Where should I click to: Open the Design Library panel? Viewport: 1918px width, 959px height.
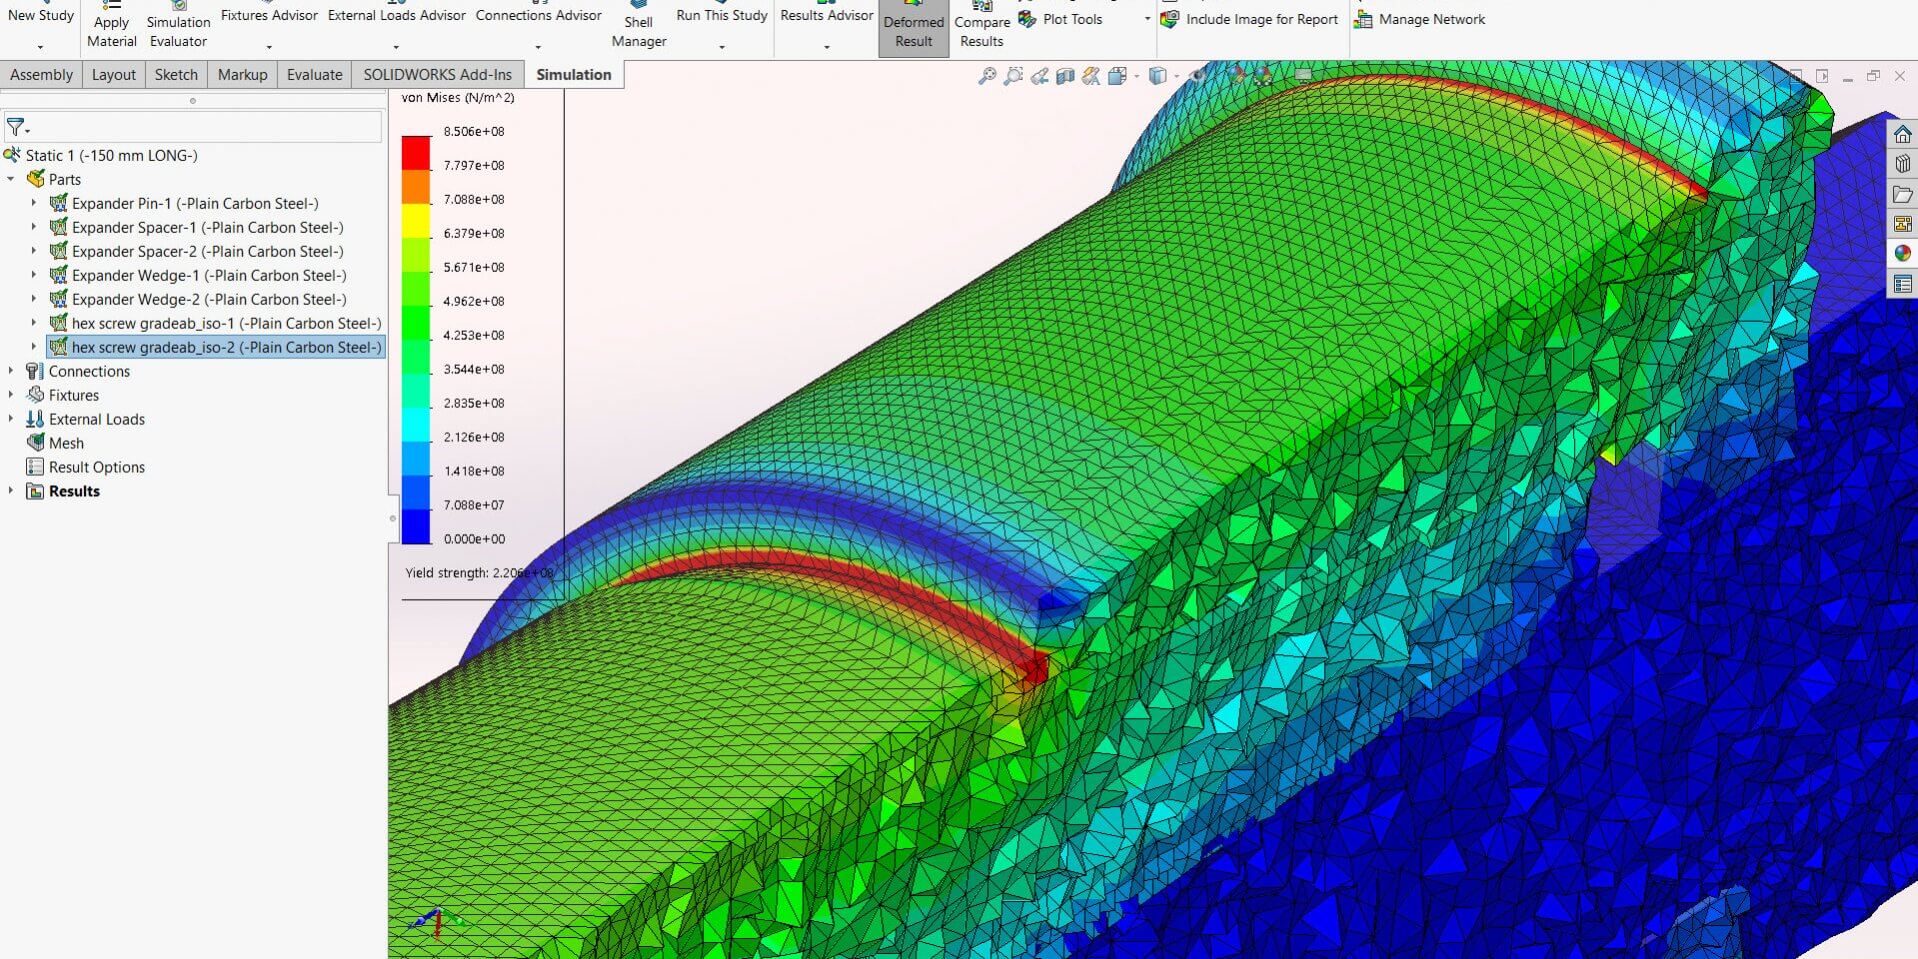[1903, 163]
